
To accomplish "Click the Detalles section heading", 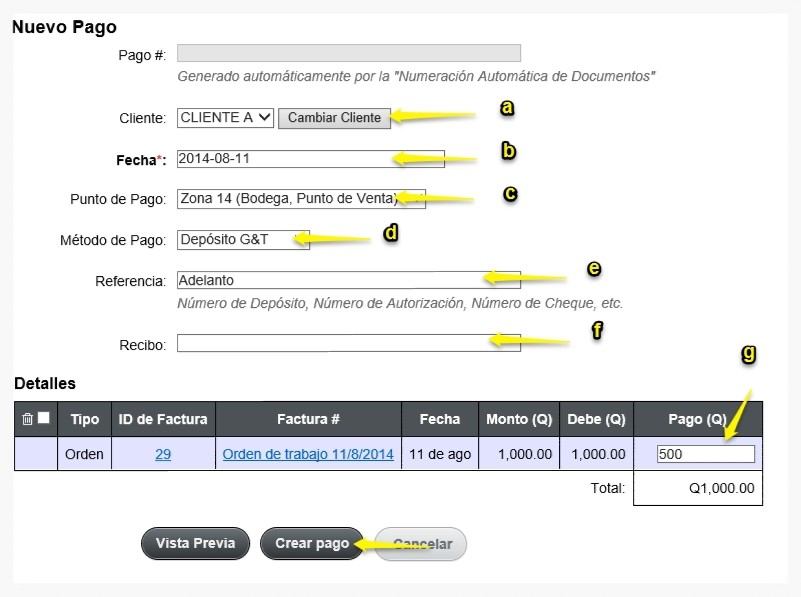I will (x=45, y=384).
